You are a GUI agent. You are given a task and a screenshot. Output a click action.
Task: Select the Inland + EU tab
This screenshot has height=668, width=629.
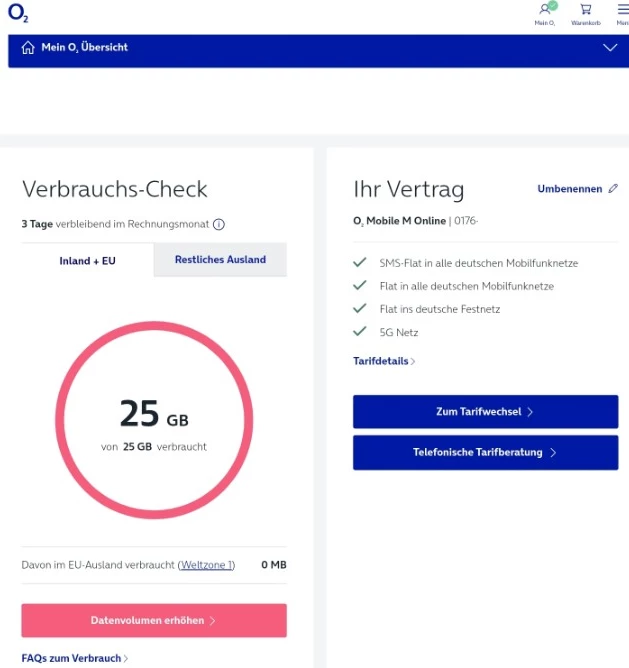tap(87, 260)
